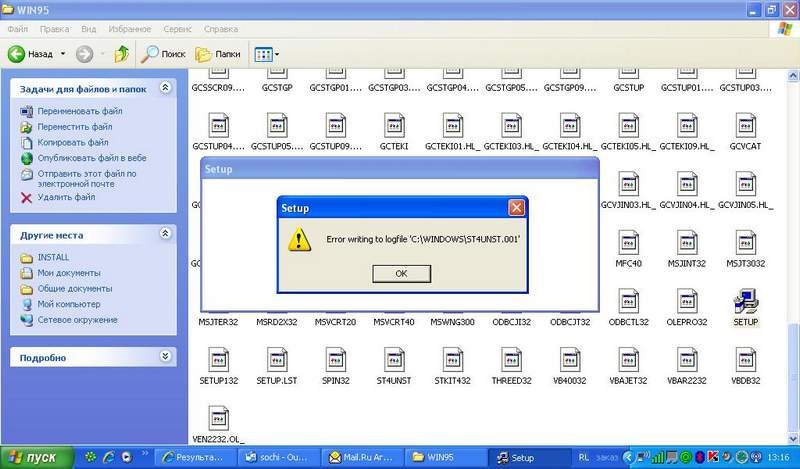Collapse the Задачи для файлов и папок panel
800x469 pixels.
coord(165,88)
